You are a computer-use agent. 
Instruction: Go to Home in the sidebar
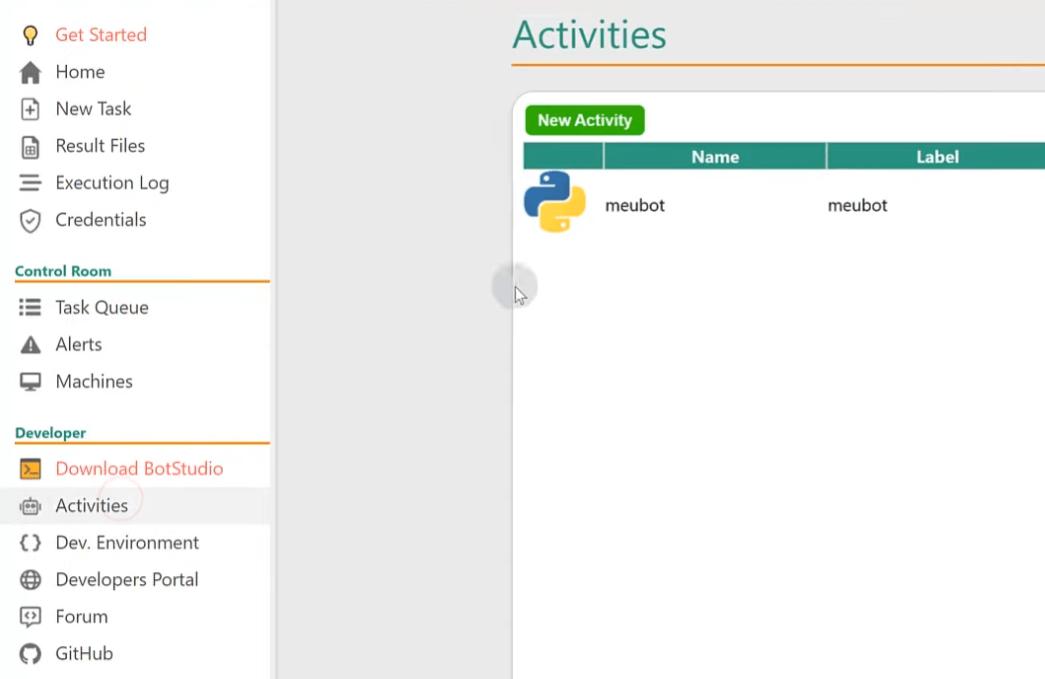(80, 72)
